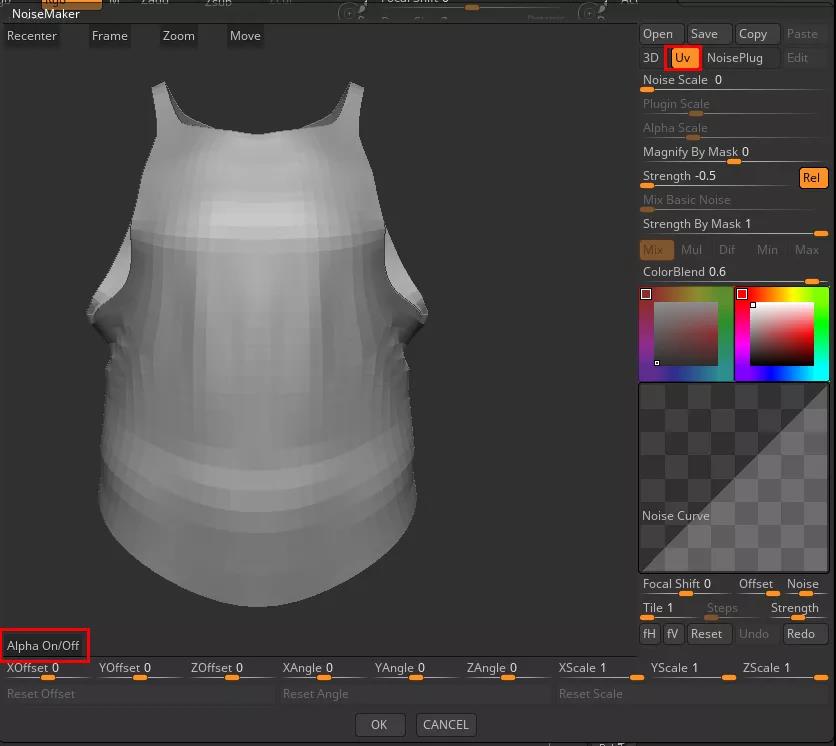The width and height of the screenshot is (836, 746).
Task: Confirm the noise with OK
Action: [379, 725]
